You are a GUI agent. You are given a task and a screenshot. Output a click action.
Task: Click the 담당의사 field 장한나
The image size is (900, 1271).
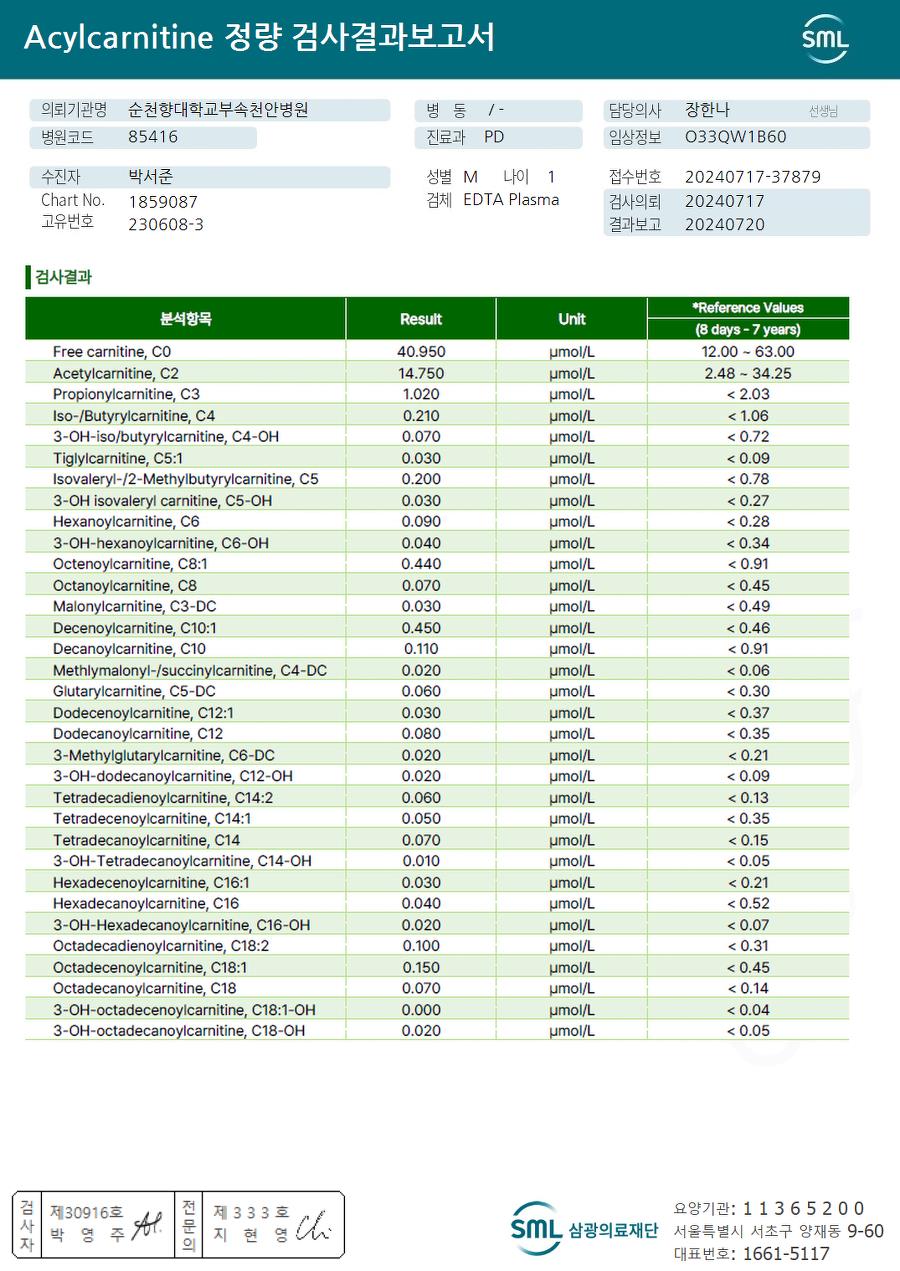737,111
